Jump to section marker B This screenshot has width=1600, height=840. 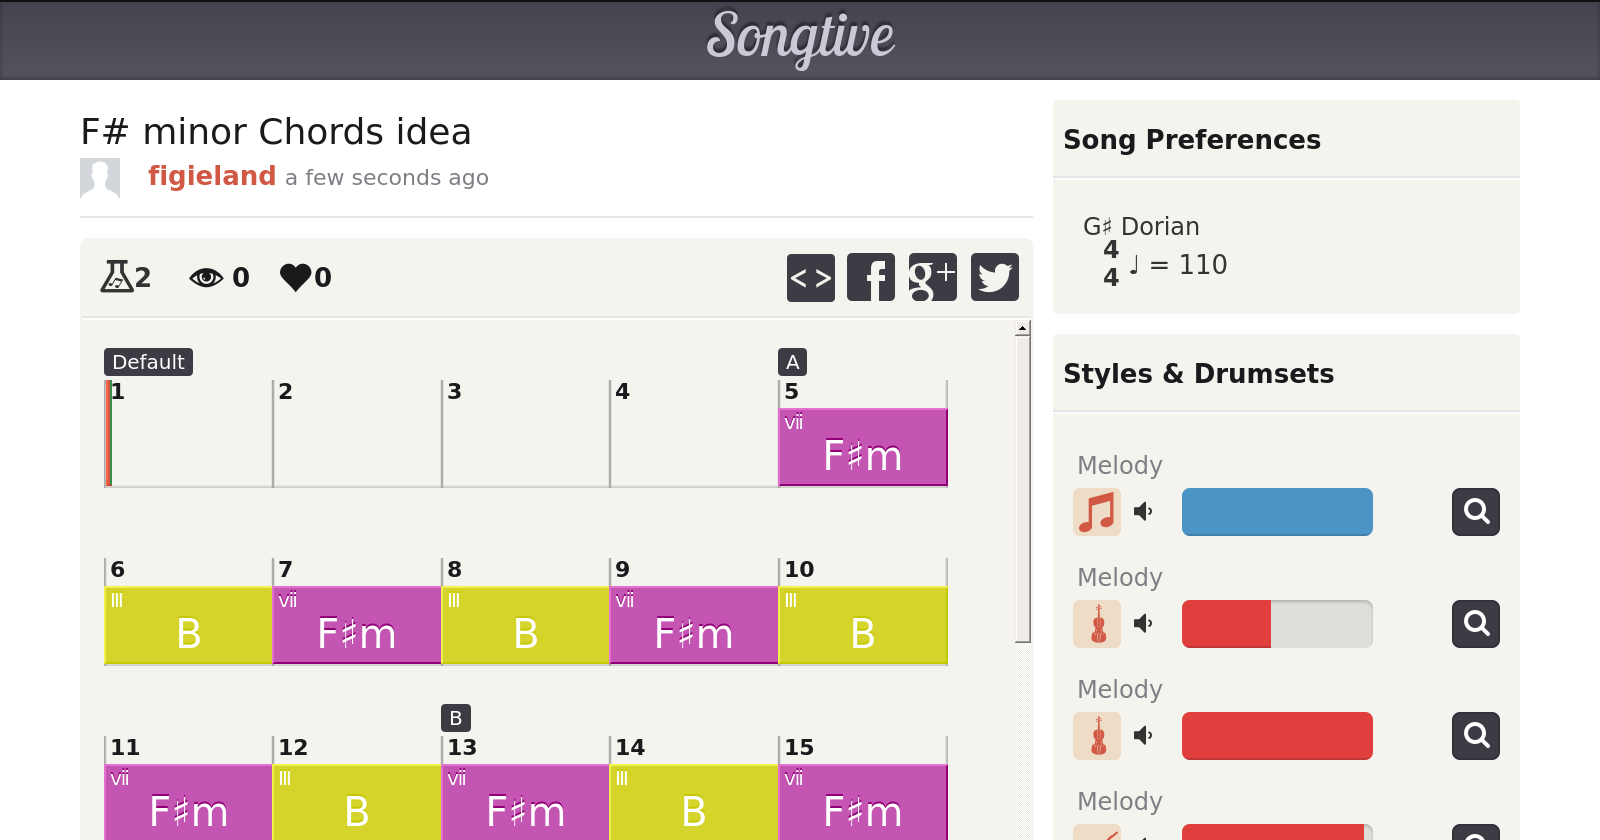pyautogui.click(x=455, y=718)
